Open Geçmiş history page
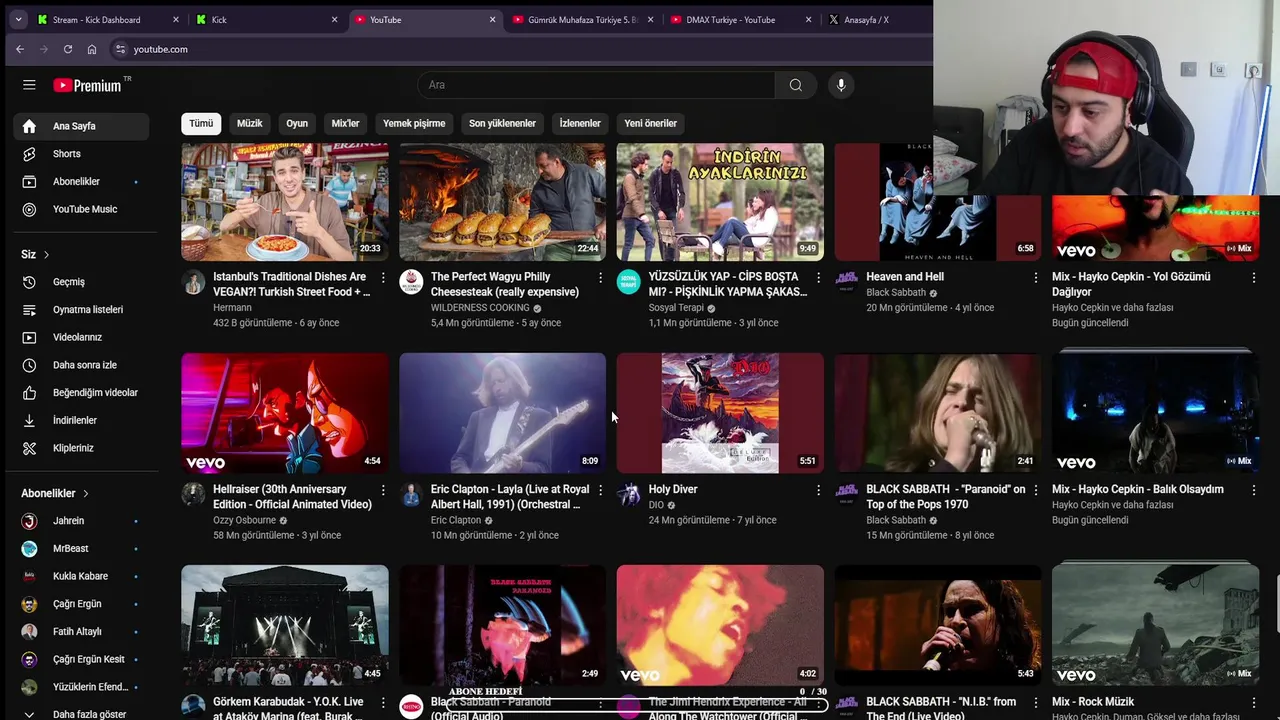Screen dimensions: 1280x720 click(82, 282)
